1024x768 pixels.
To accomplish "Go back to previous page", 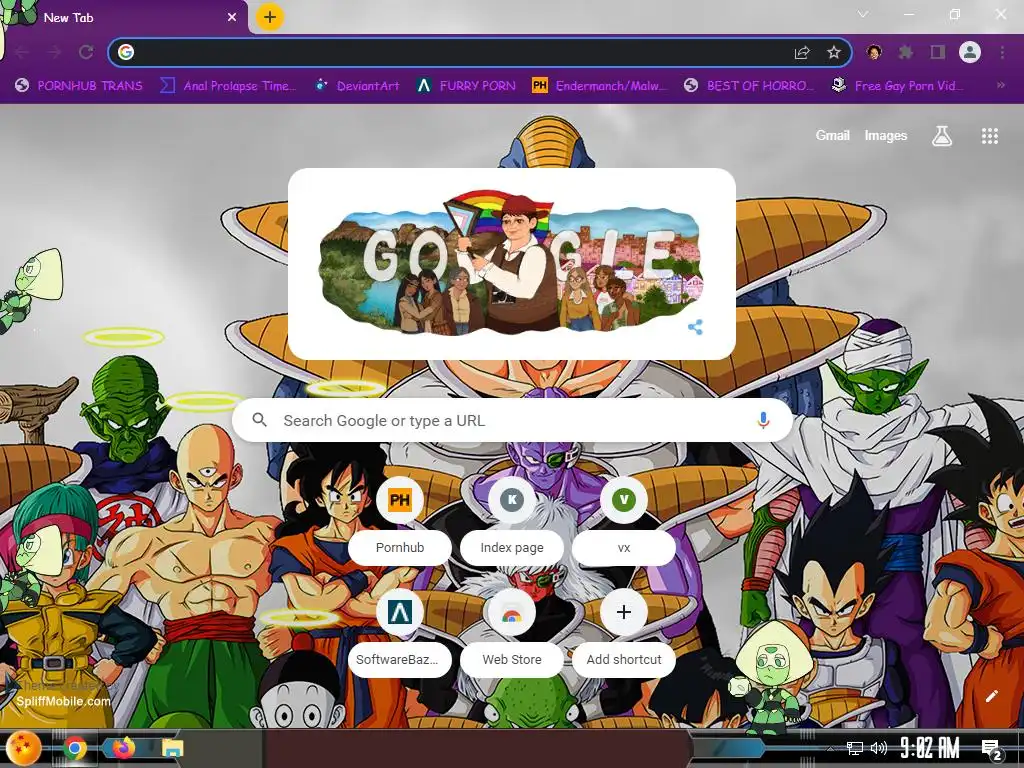I will click(22, 52).
